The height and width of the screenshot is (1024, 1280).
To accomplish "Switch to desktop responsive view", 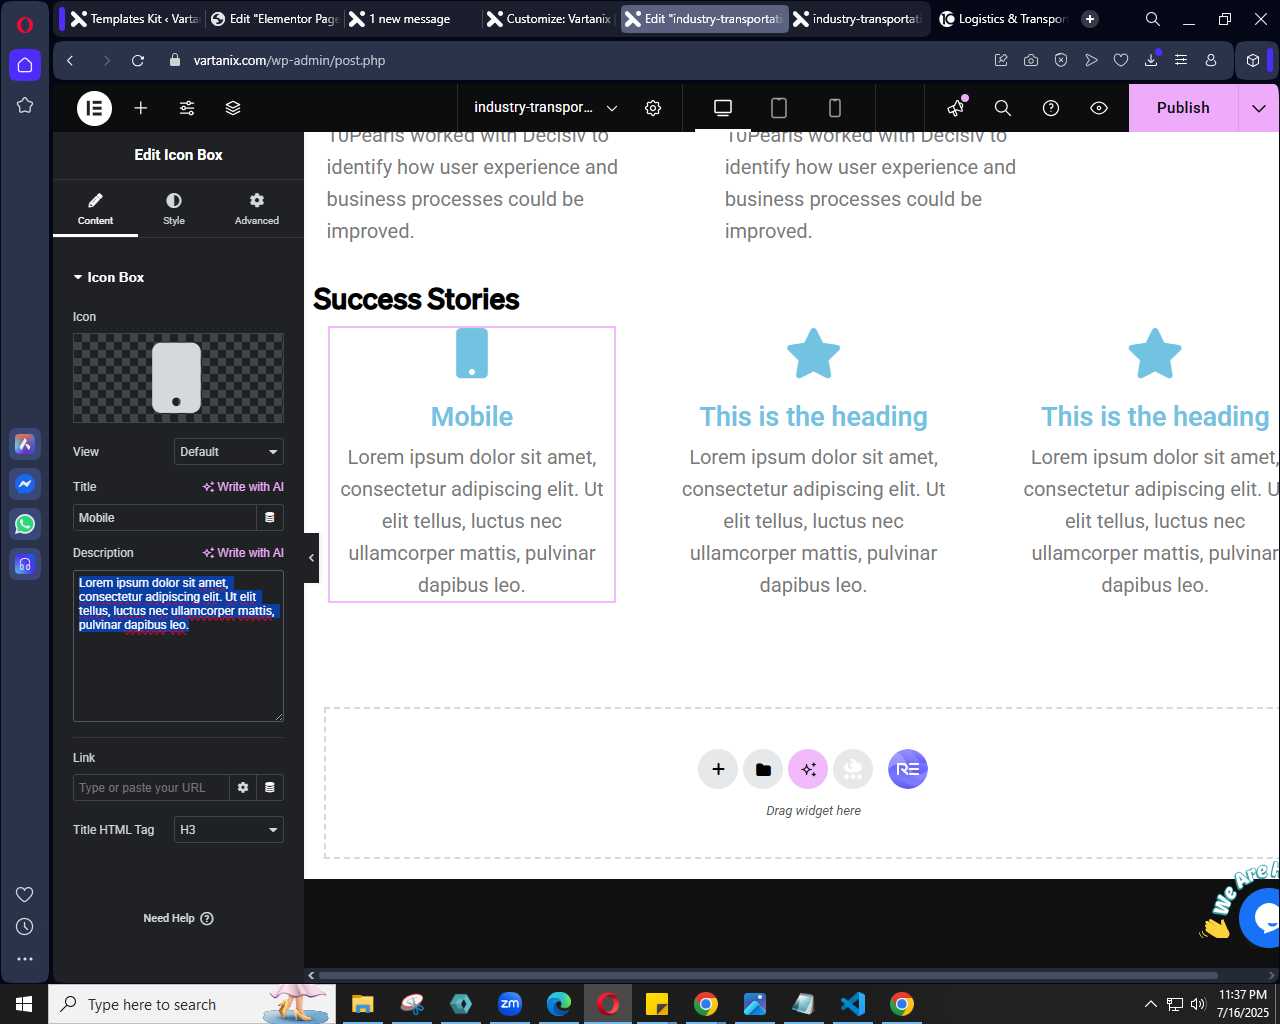I will click(723, 108).
